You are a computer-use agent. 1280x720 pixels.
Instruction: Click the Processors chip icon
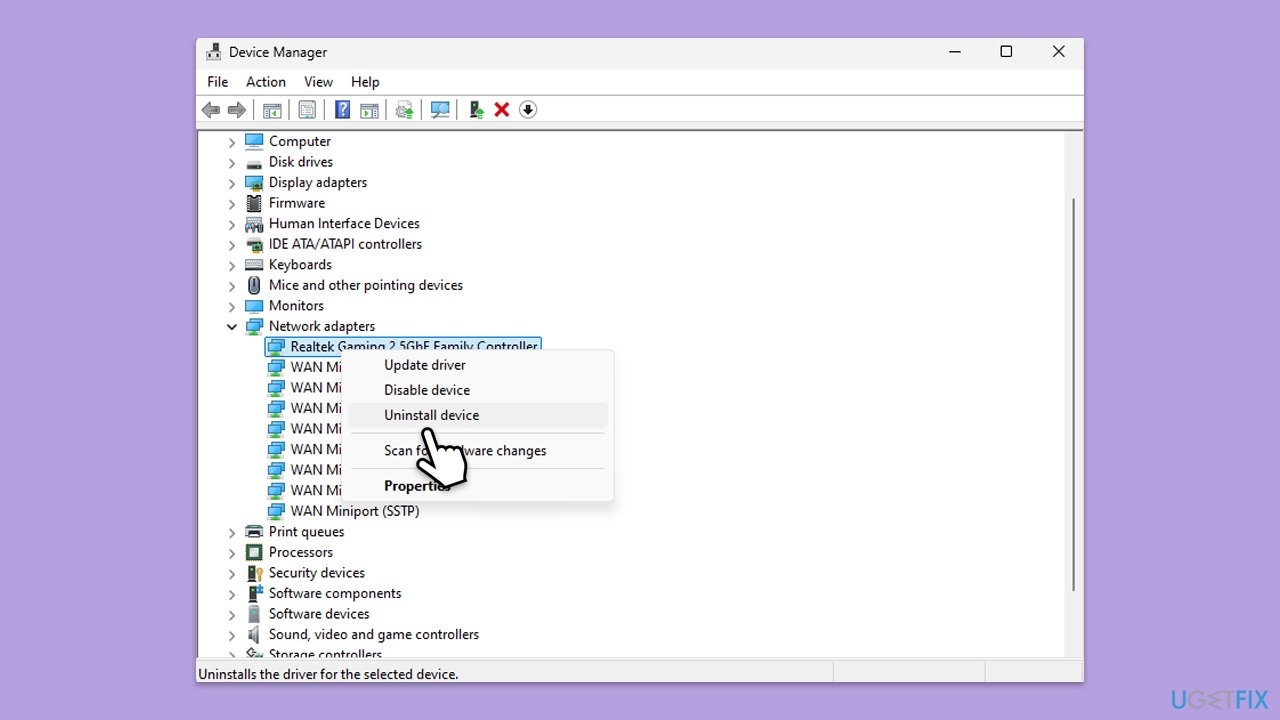click(254, 552)
